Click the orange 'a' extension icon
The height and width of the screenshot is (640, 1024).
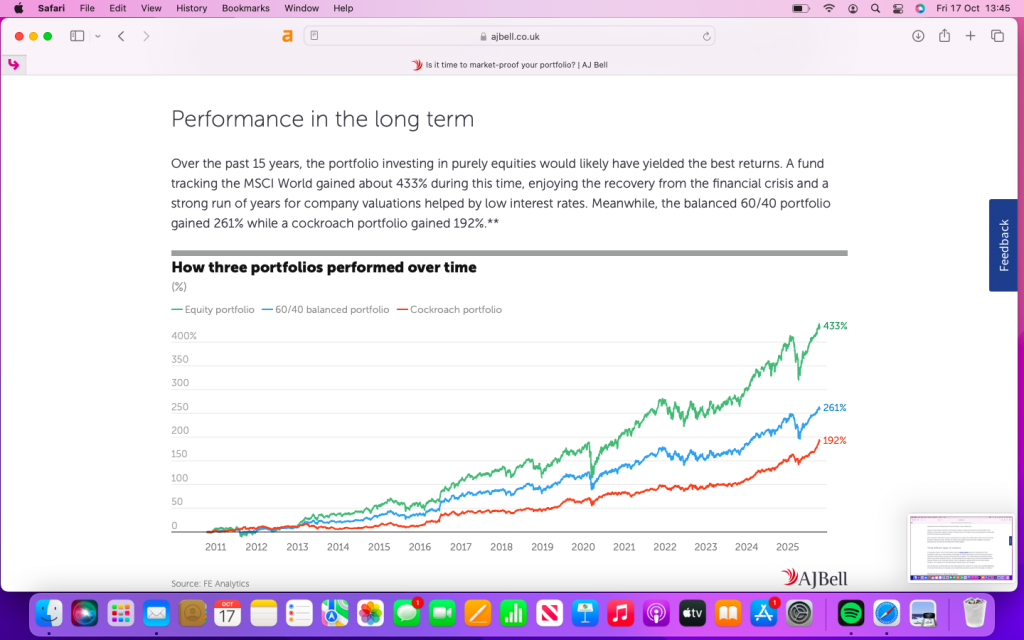click(x=287, y=36)
